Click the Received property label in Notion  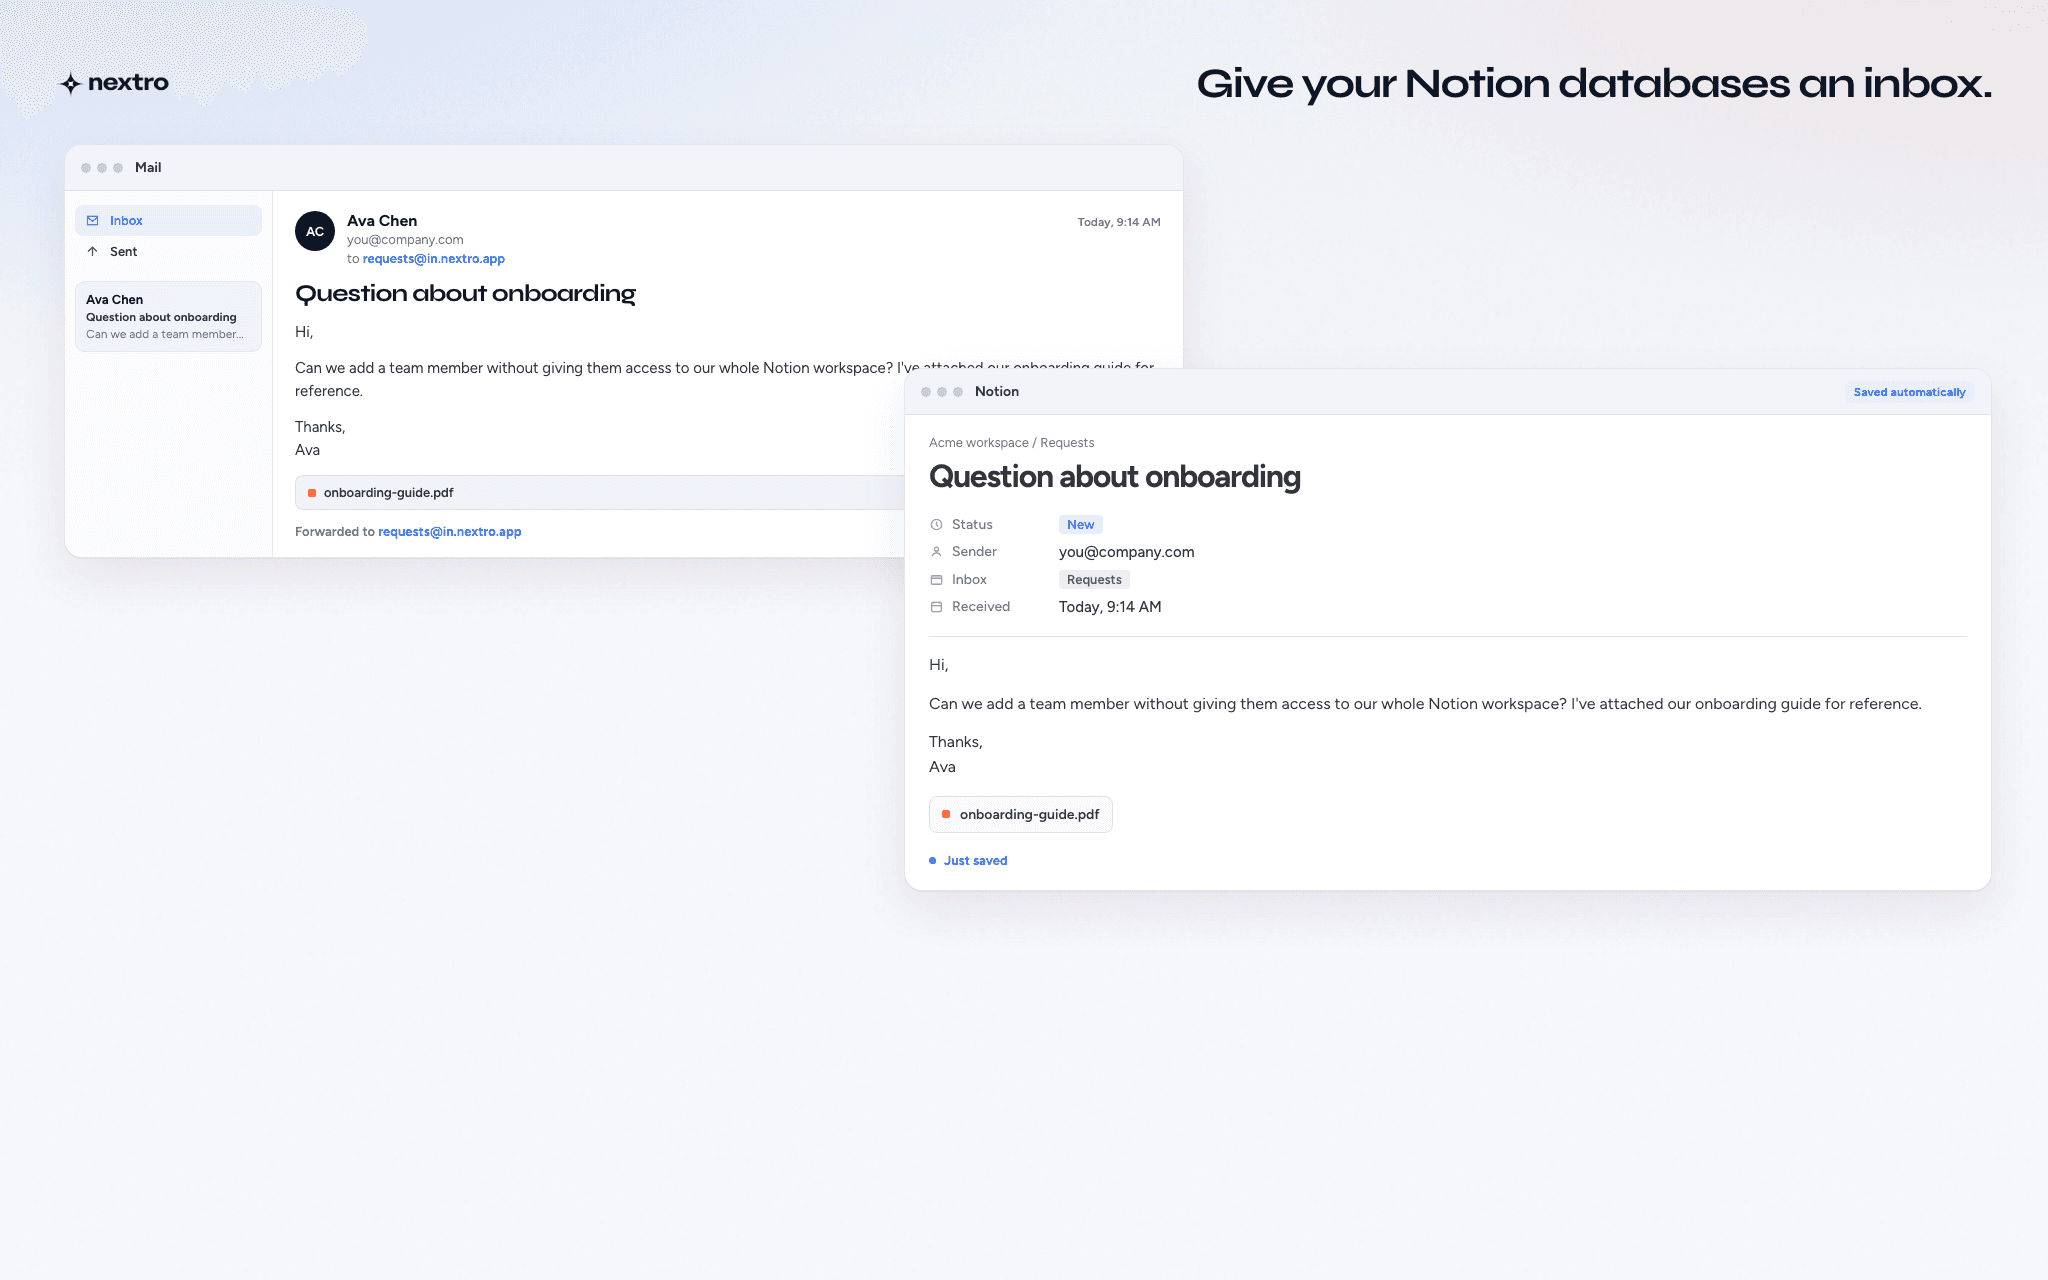[981, 607]
